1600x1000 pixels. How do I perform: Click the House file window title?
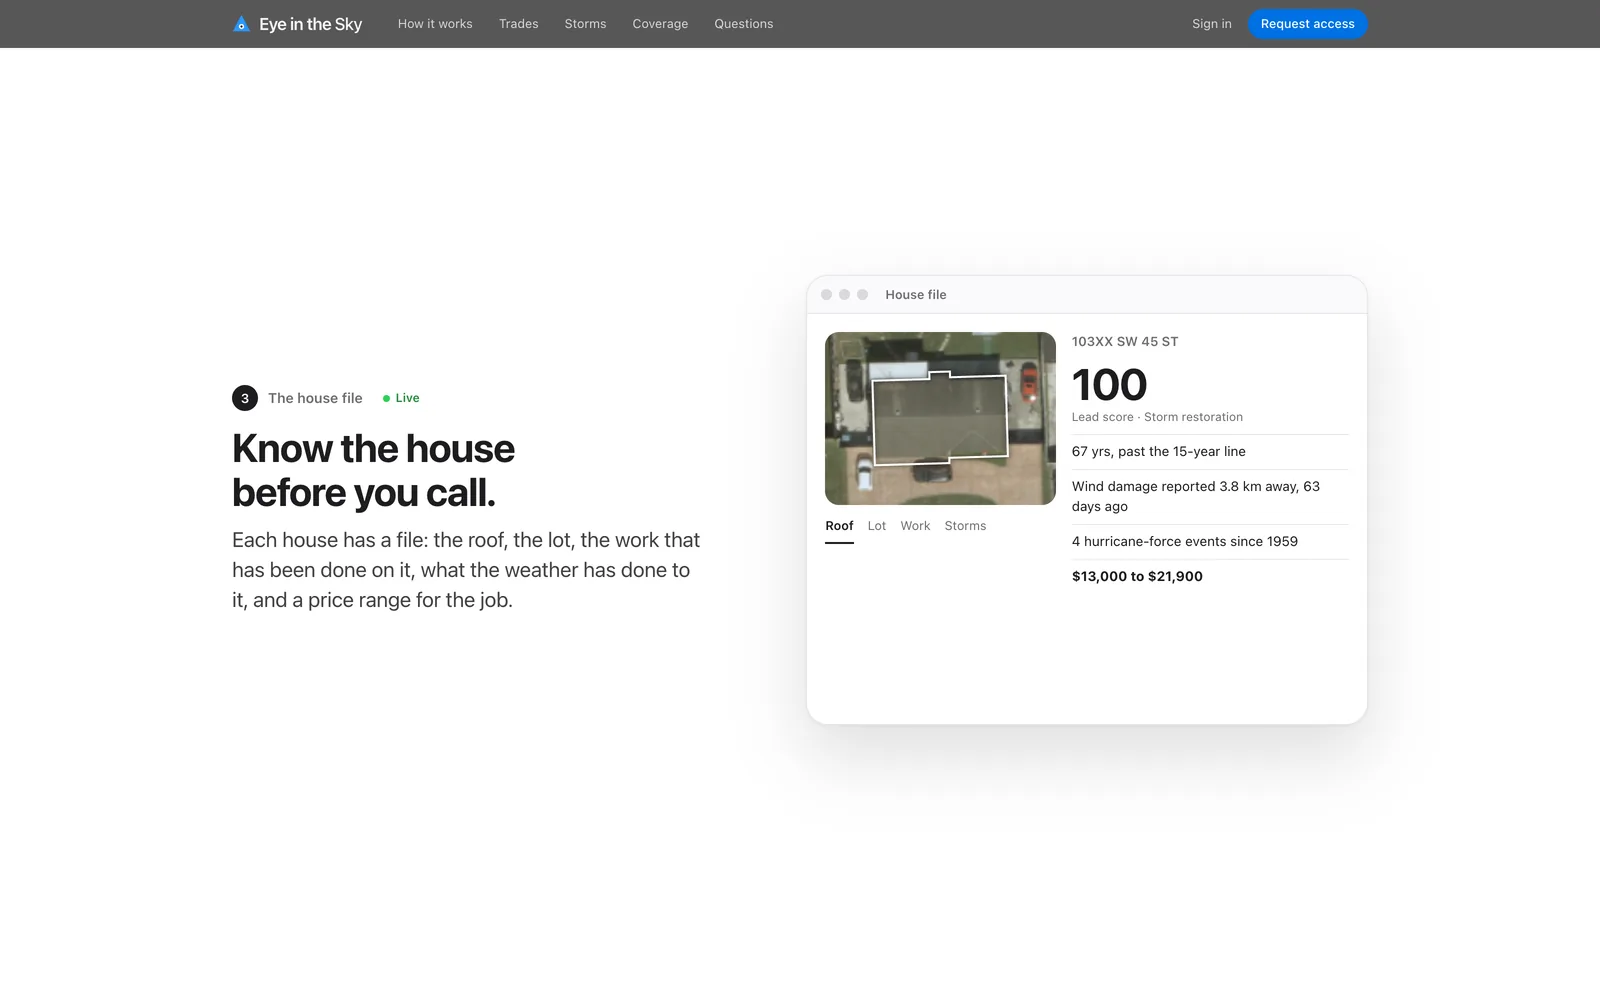[x=916, y=295]
